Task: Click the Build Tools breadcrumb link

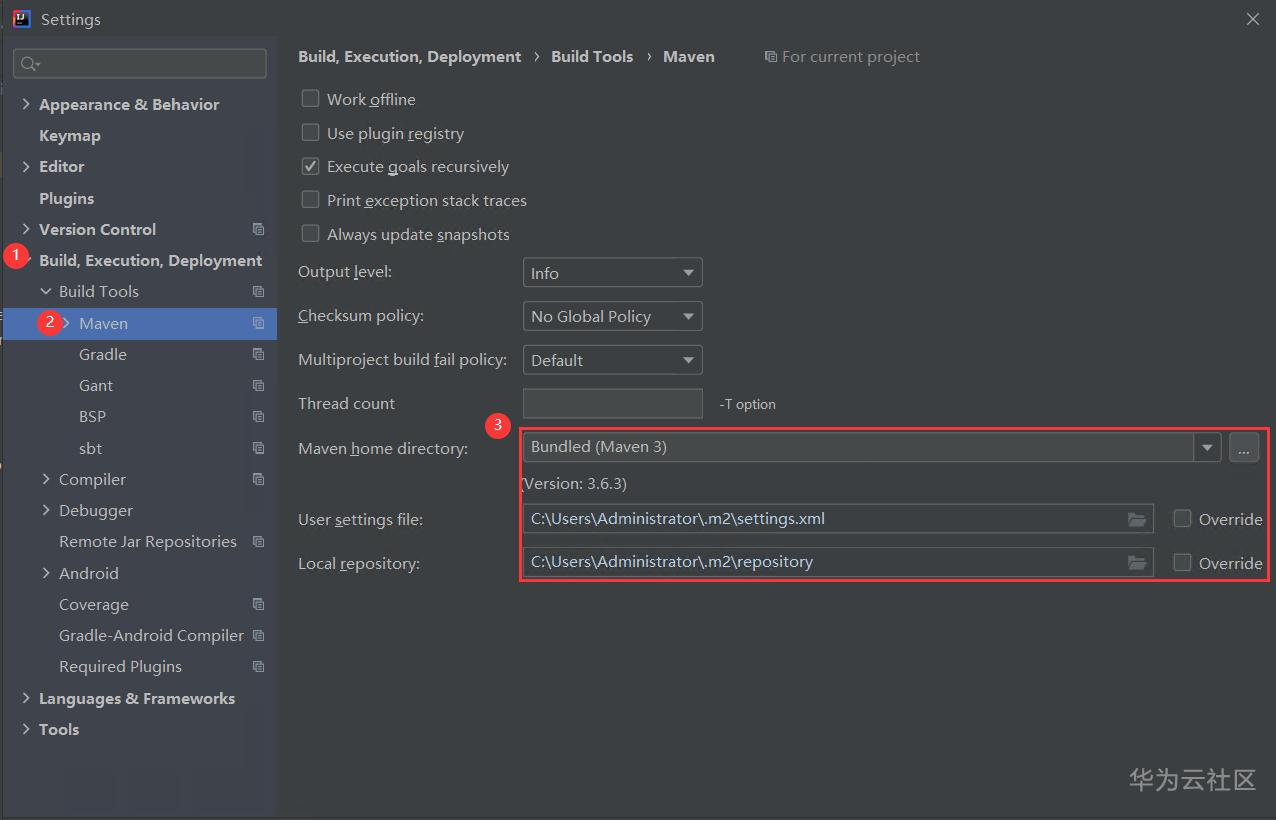Action: tap(592, 57)
